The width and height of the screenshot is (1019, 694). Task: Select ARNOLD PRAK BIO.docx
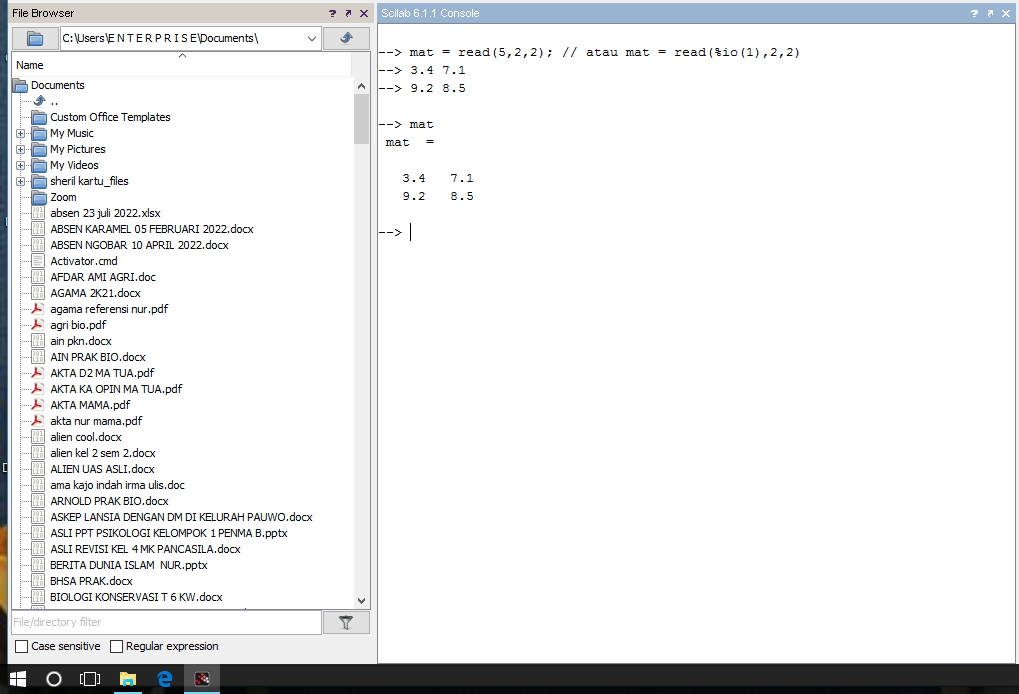[109, 501]
